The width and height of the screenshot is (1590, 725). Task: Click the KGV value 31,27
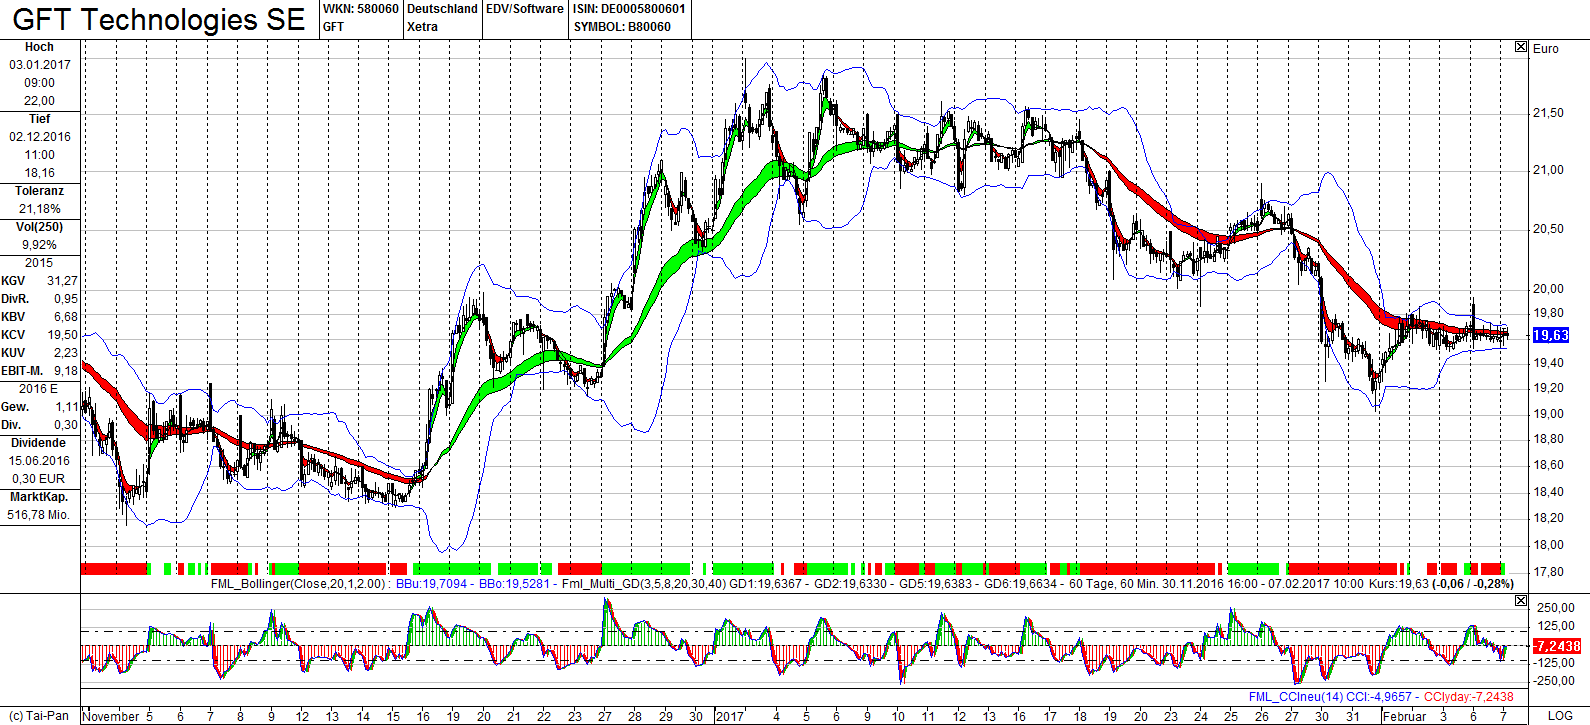click(62, 281)
